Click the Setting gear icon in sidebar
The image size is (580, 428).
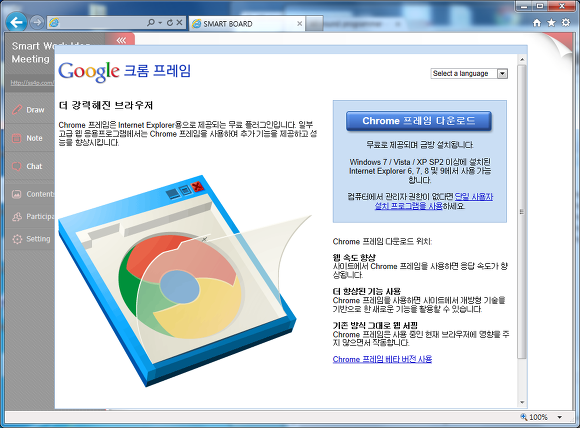[x=17, y=239]
